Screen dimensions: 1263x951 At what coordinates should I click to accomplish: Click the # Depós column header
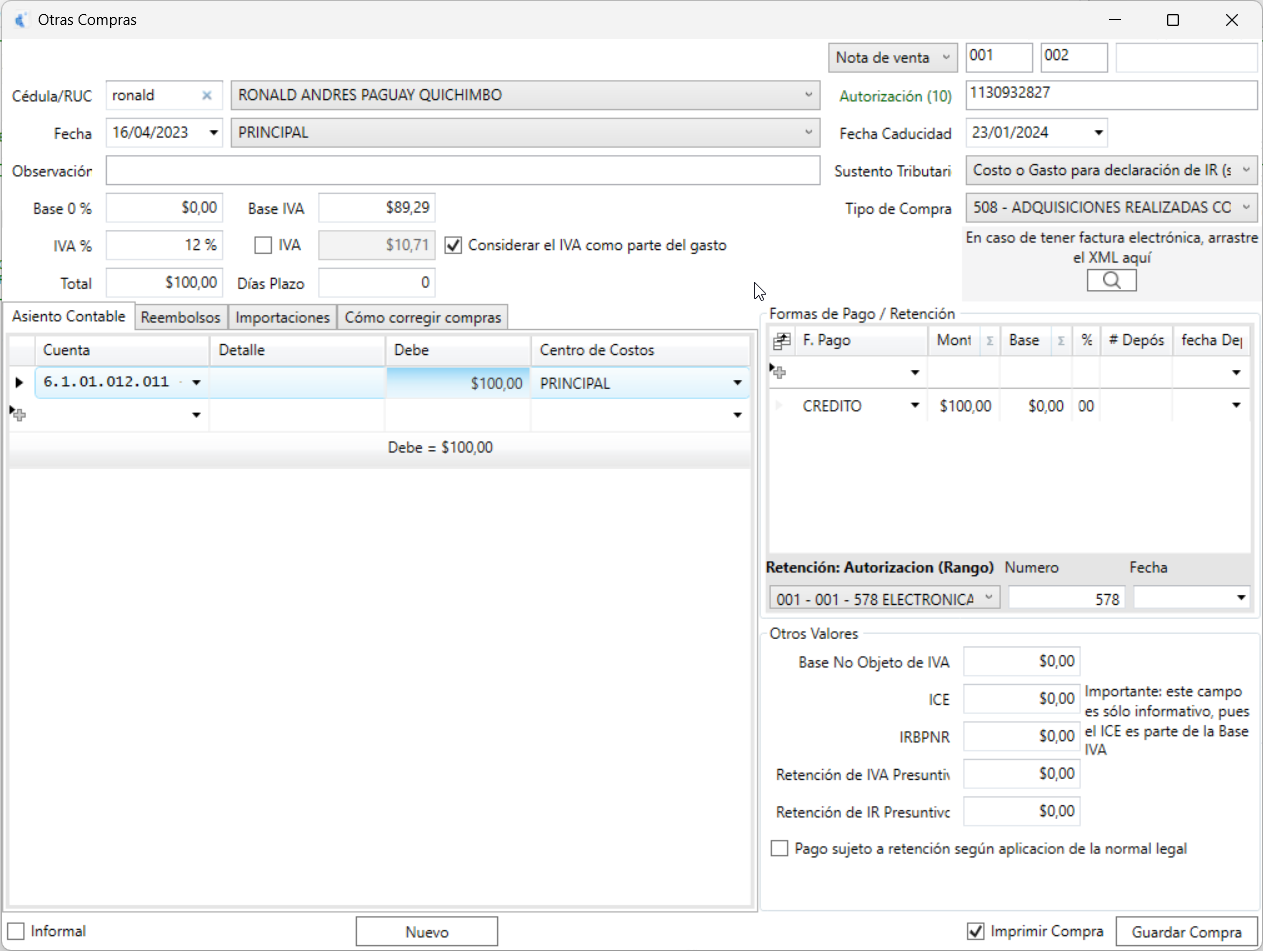point(1136,341)
